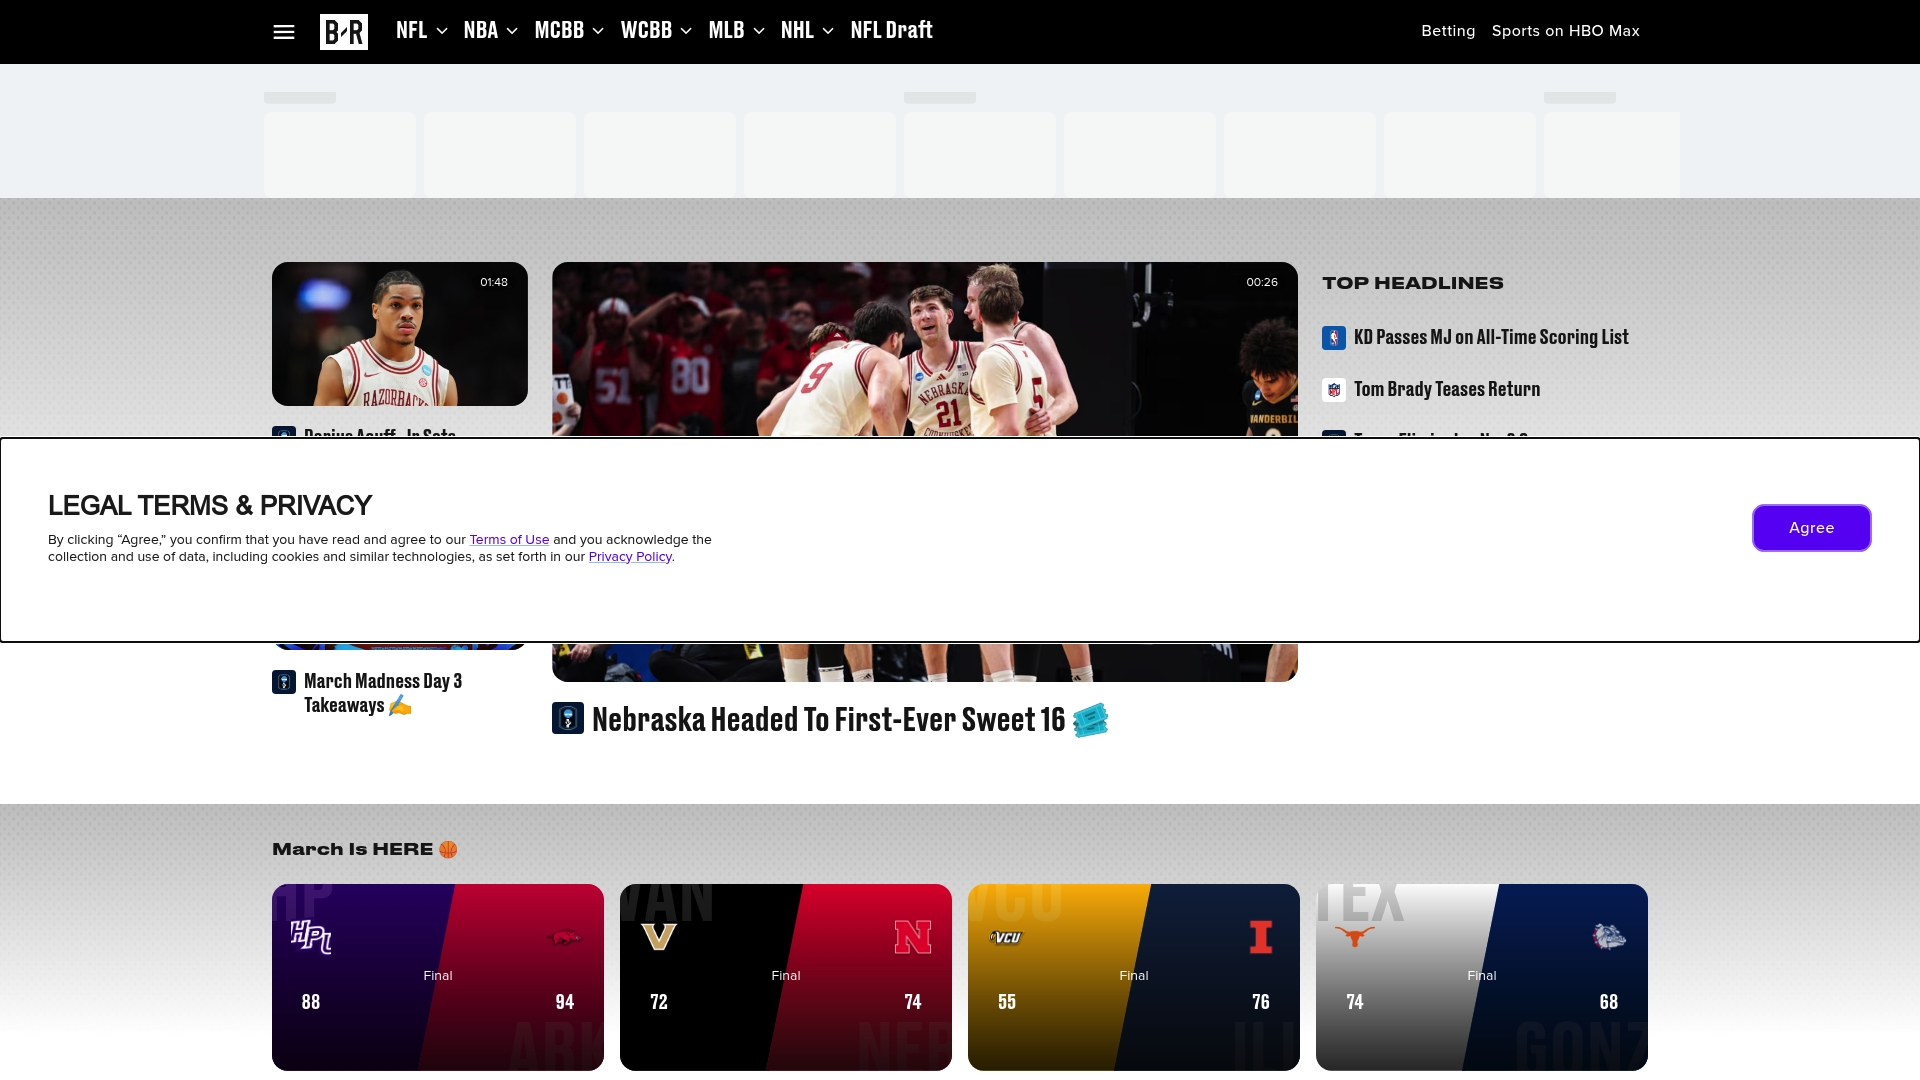1920x1080 pixels.
Task: Click the High Point team logo
Action: tap(311, 937)
